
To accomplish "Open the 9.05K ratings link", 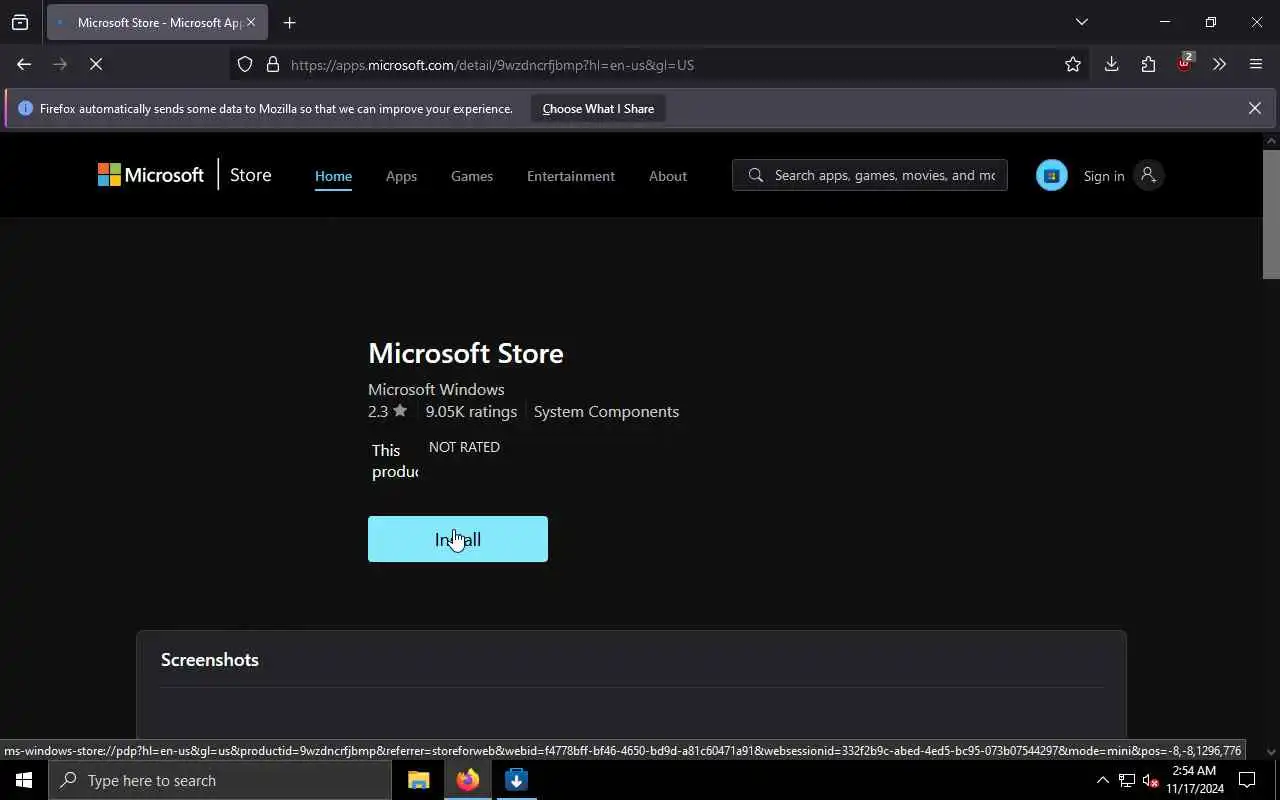I will pos(471,411).
